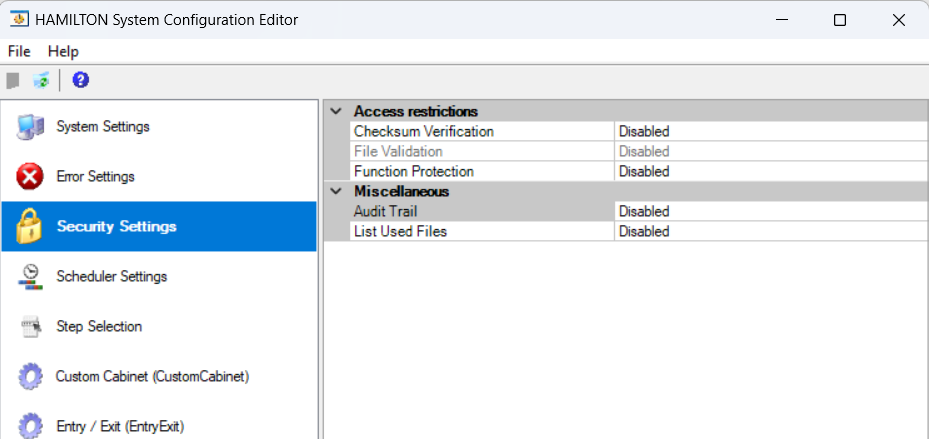929x439 pixels.
Task: Click the refresh icon in the toolbar
Action: pos(41,80)
